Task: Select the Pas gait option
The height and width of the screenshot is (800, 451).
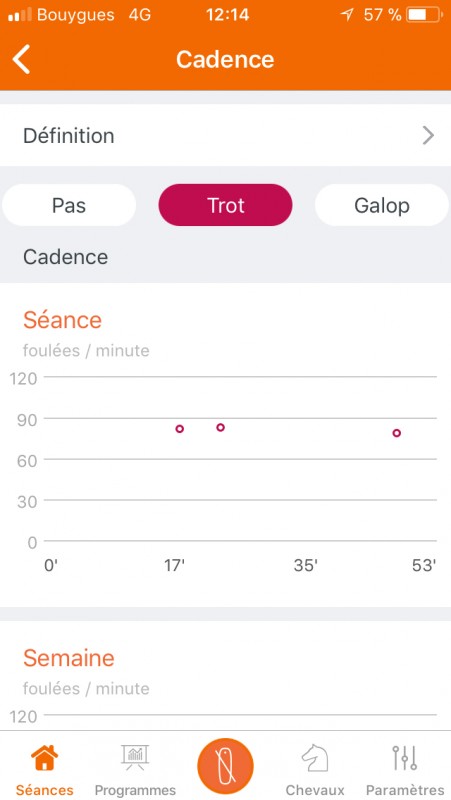Action: click(69, 205)
